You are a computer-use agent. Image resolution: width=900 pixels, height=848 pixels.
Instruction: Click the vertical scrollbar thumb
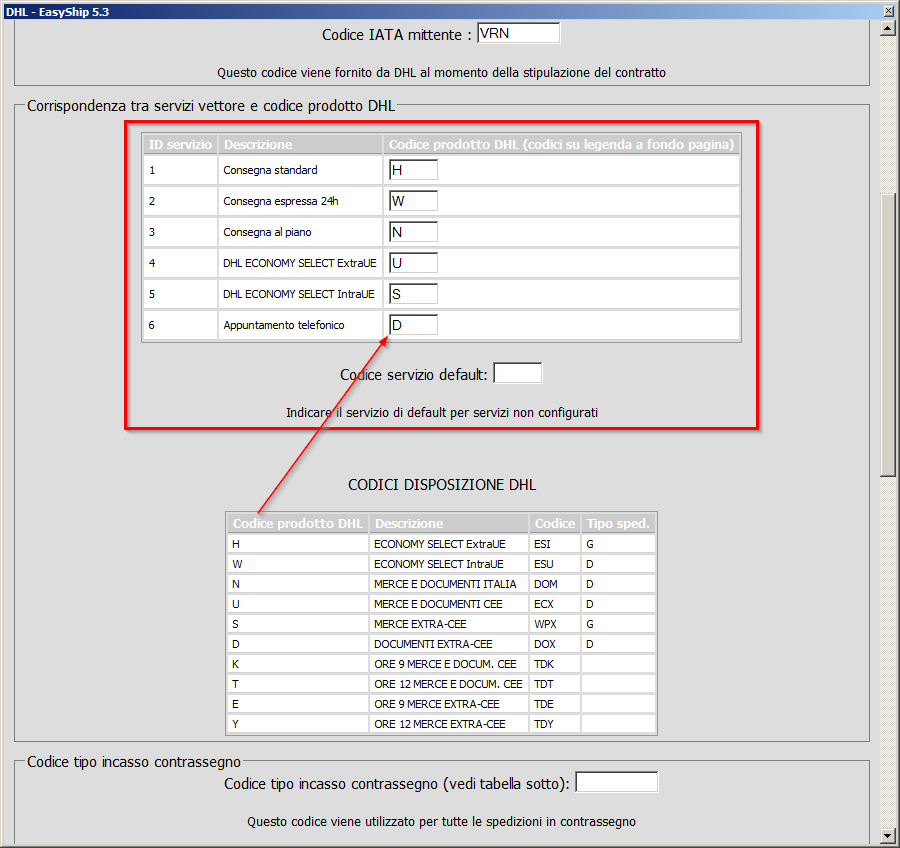[x=888, y=335]
